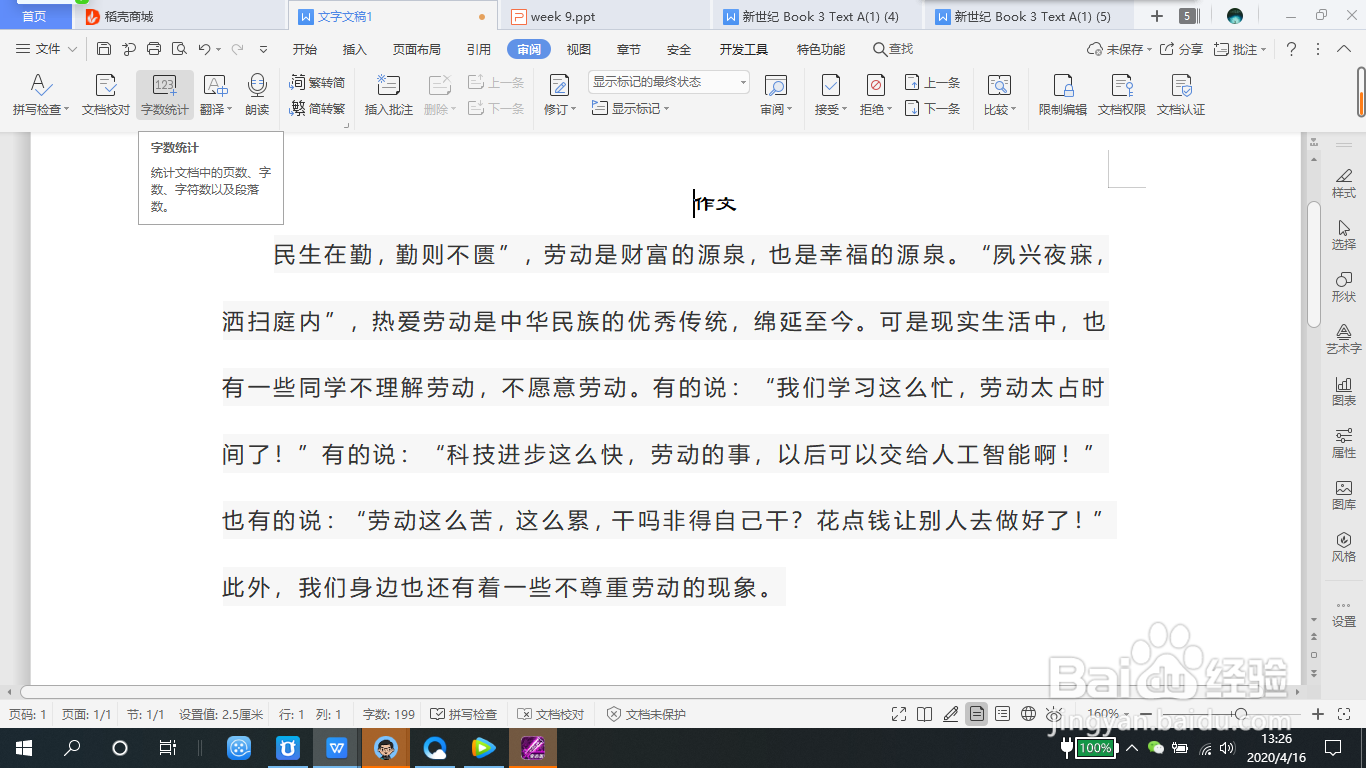The width and height of the screenshot is (1366, 768).
Task: Insert a comment with 插入批注
Action: (x=386, y=95)
